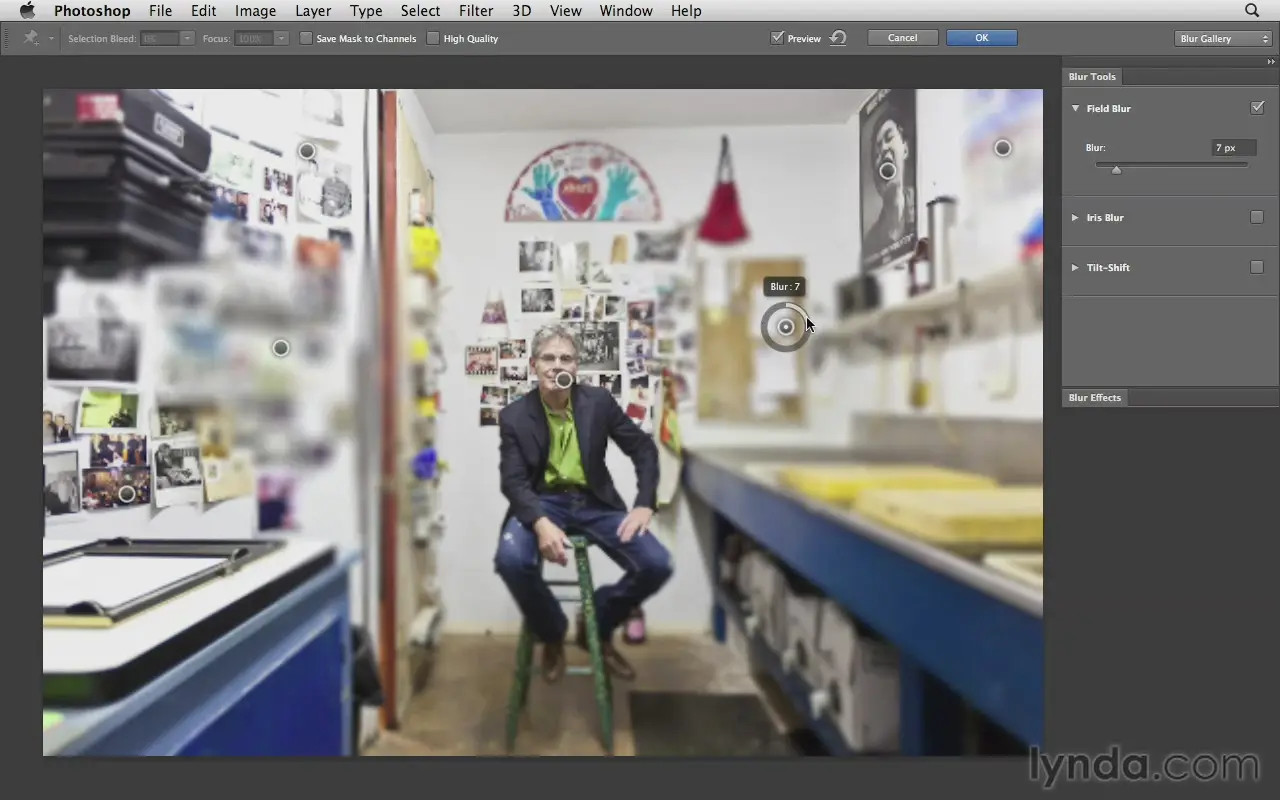Viewport: 1280px width, 800px height.
Task: Expand the Tilt-Shift section
Action: 1075,267
